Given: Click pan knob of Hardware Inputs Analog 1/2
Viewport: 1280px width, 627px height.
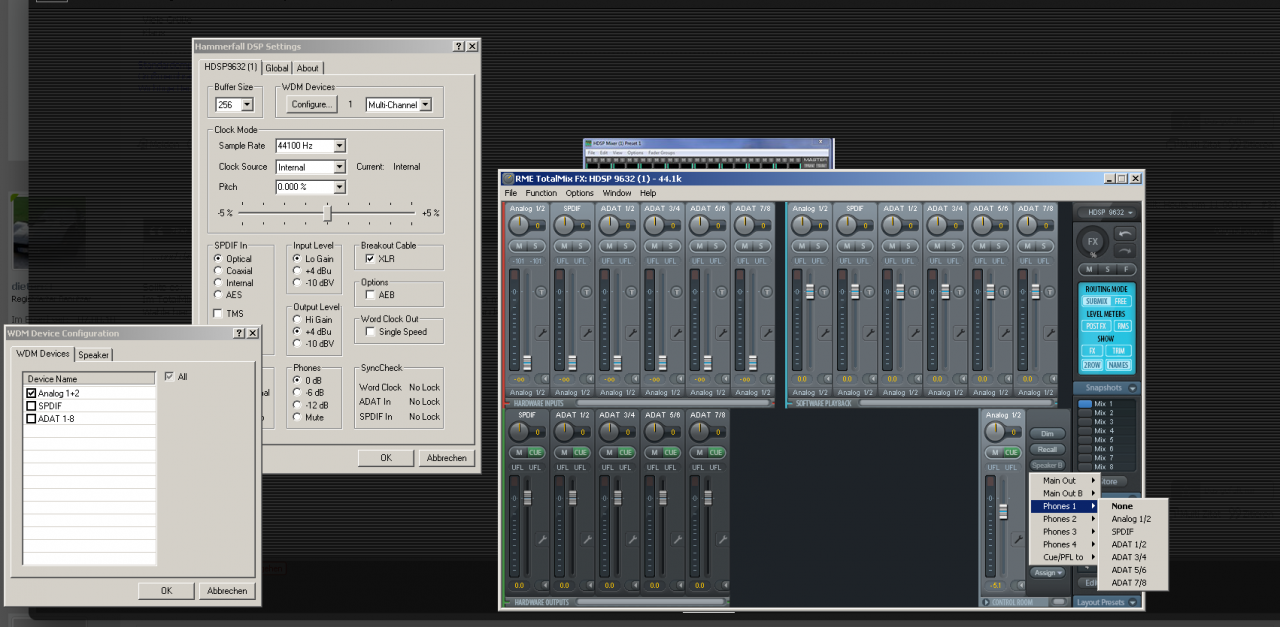Looking at the screenshot, I should [x=519, y=225].
